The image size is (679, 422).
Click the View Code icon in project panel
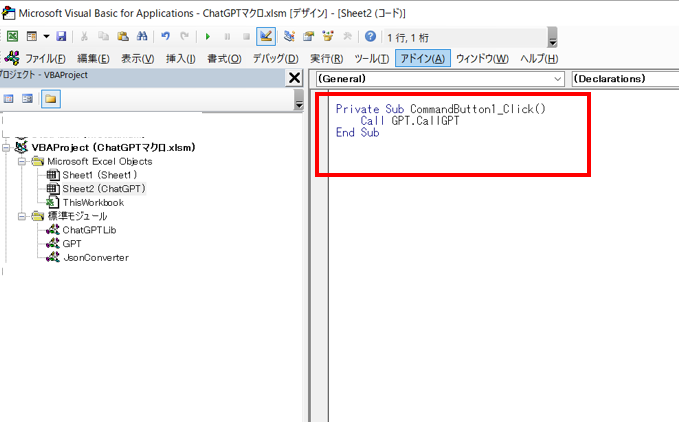tap(9, 99)
